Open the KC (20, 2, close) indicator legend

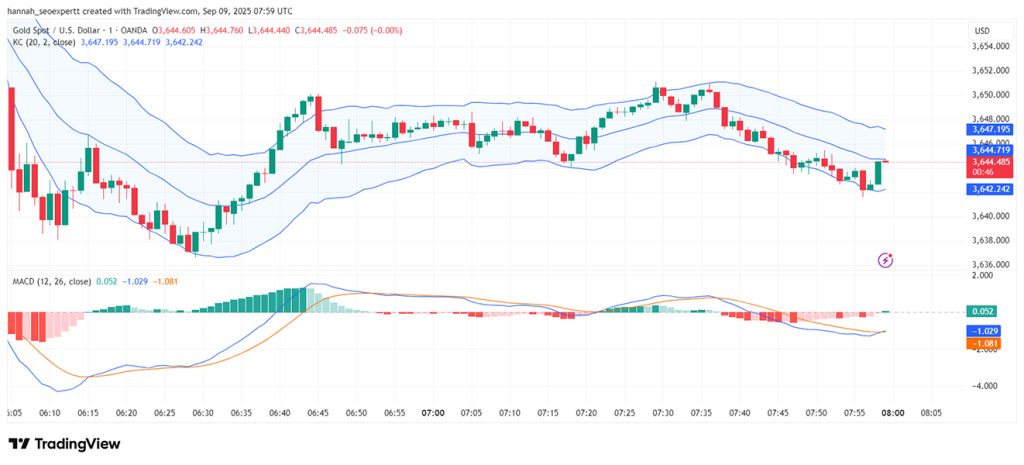point(44,42)
